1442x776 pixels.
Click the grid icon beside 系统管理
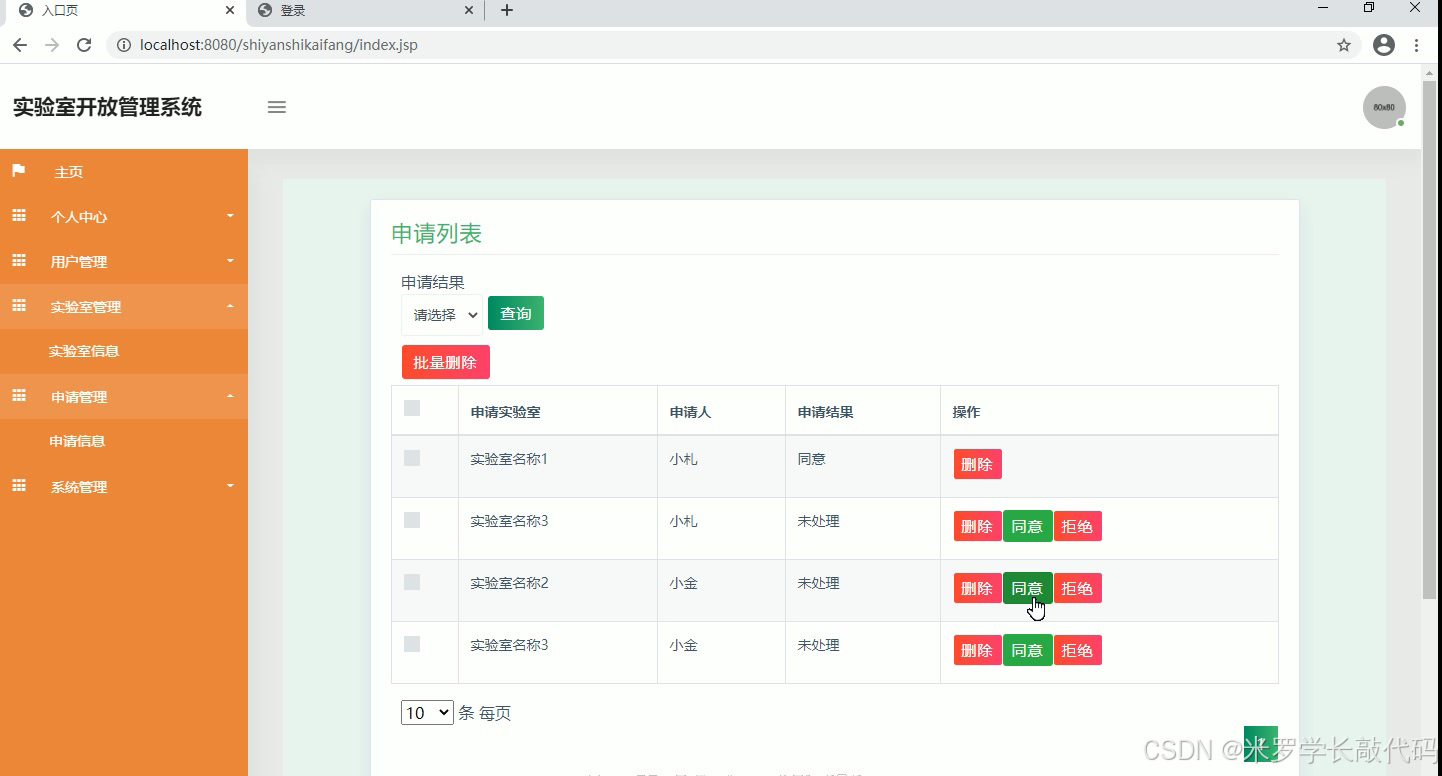(18, 486)
